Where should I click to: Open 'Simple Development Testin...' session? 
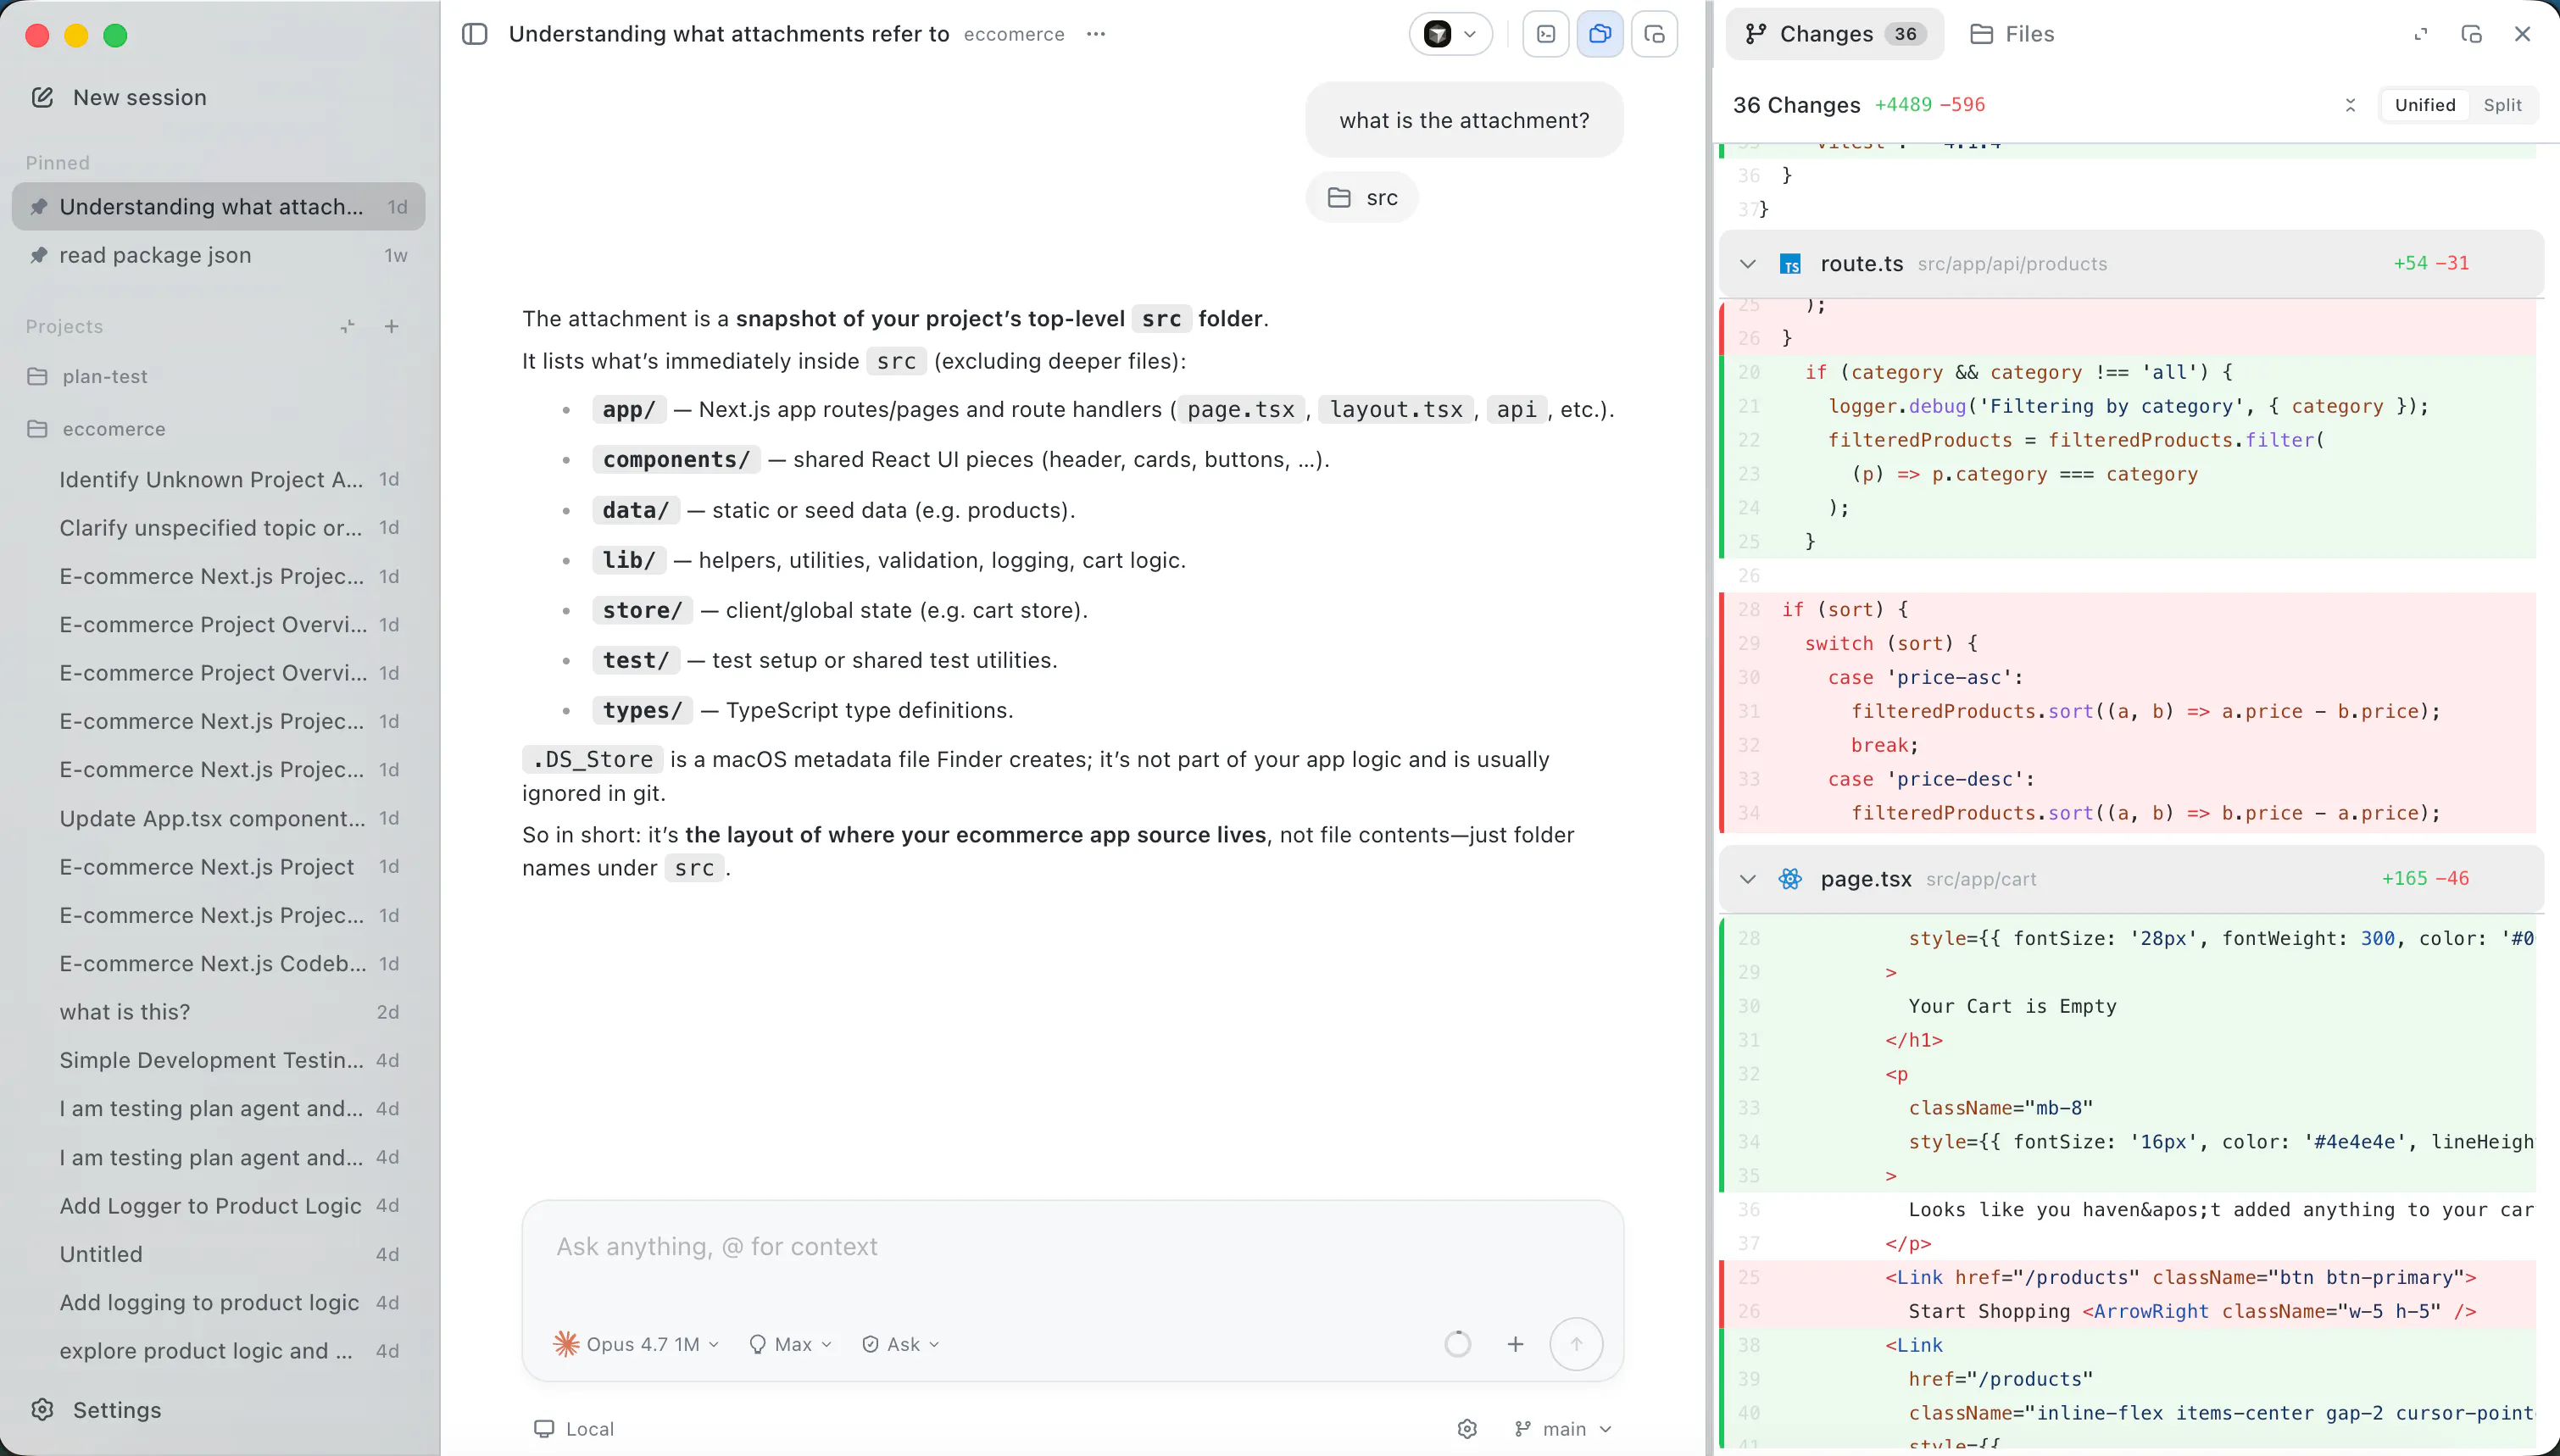(218, 1060)
